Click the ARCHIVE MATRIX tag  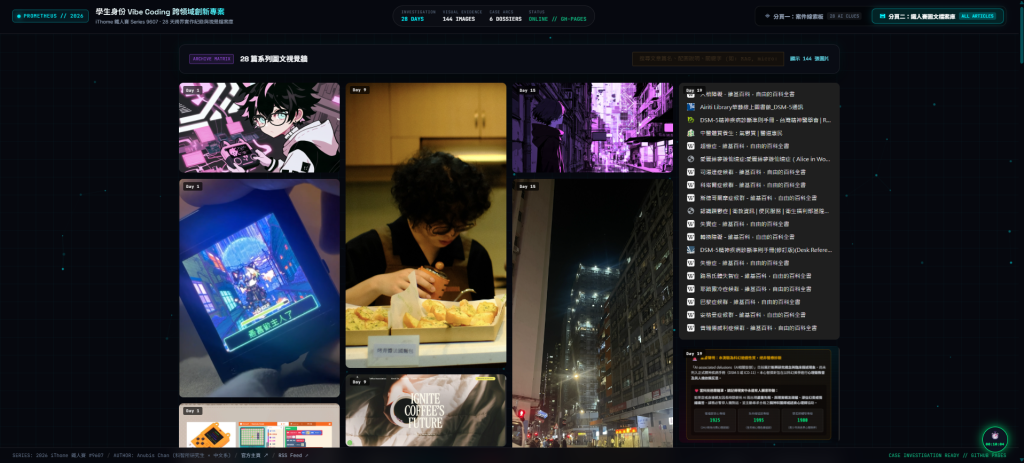pos(212,59)
